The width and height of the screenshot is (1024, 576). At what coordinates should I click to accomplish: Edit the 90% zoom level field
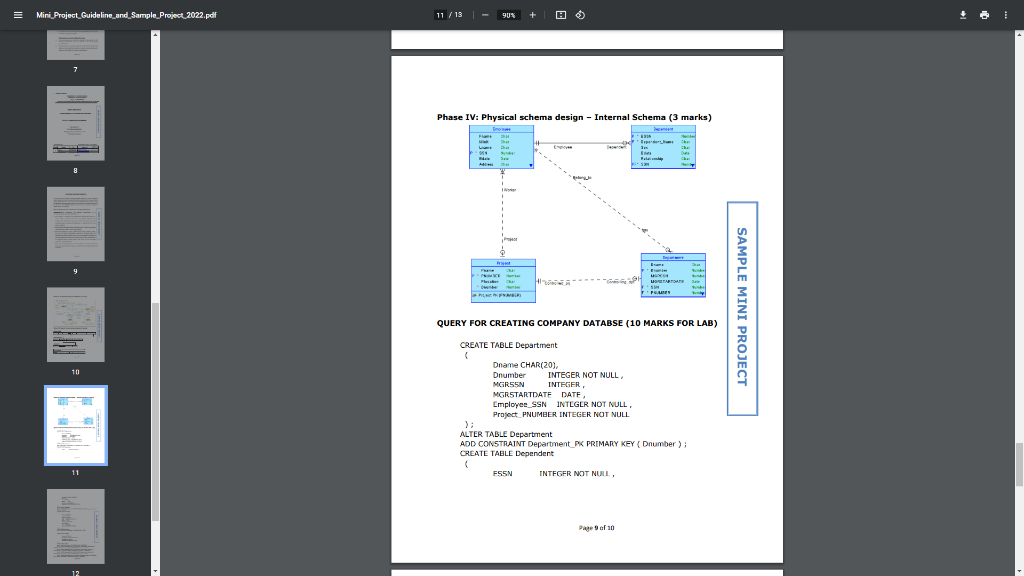click(x=509, y=15)
